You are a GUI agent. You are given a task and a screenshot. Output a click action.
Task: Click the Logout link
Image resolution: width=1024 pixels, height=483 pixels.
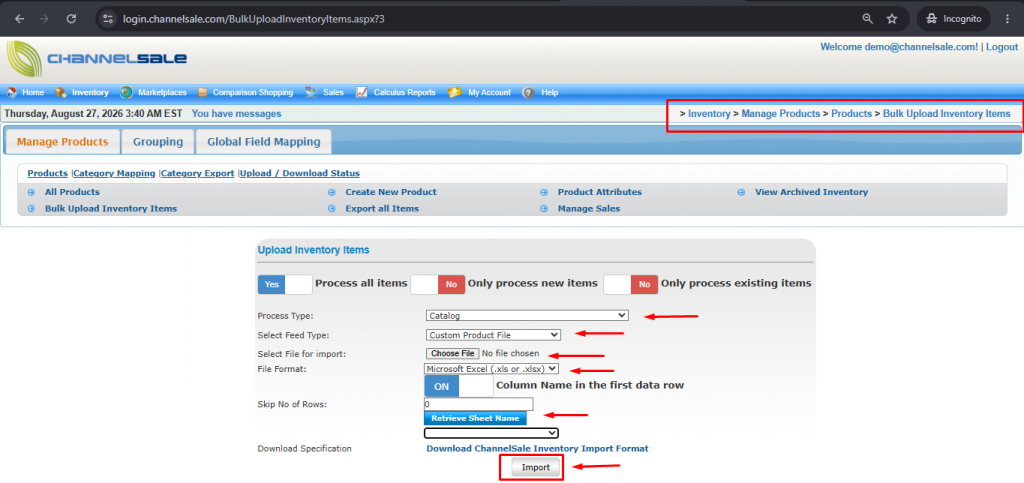pos(1002,47)
